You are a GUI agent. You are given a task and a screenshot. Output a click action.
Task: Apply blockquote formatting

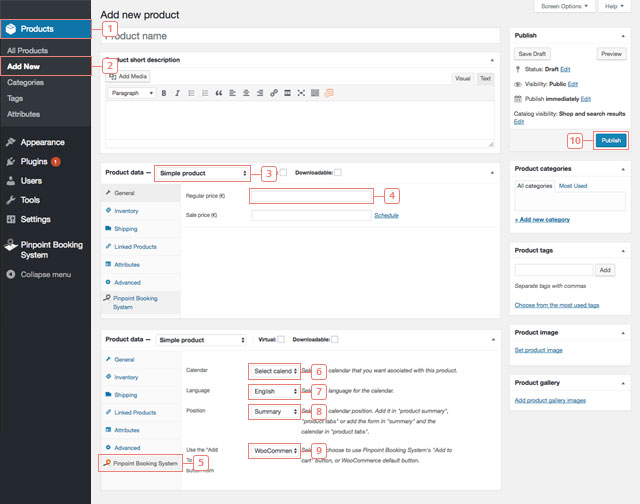[219, 93]
